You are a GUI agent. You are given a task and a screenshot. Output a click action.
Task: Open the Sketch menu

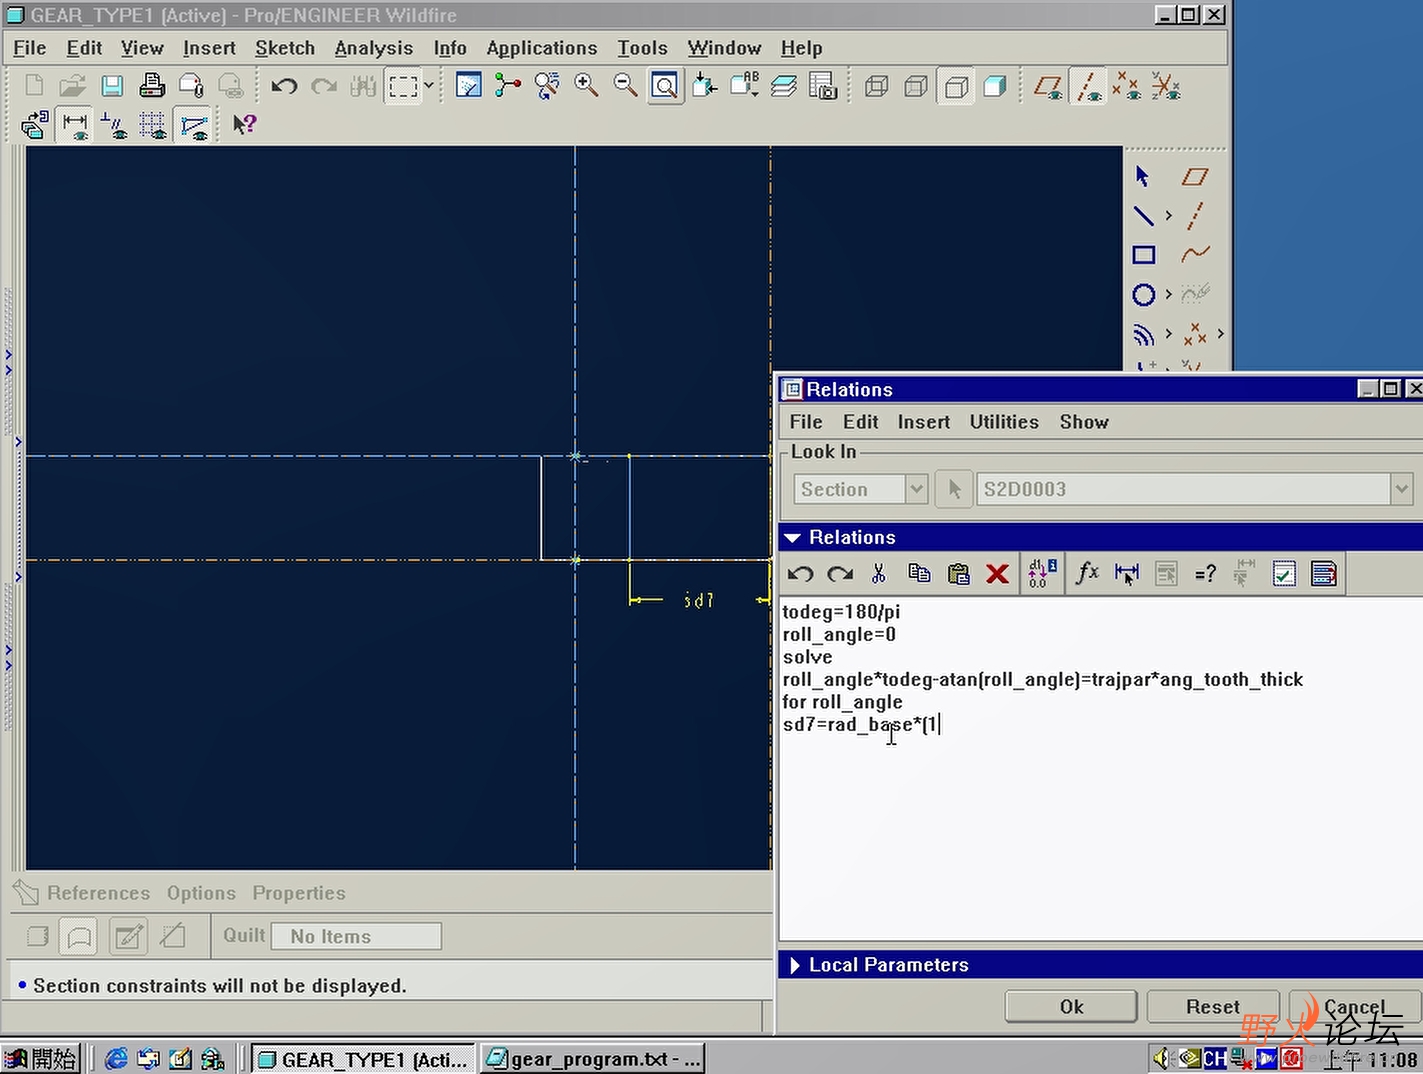pos(285,48)
